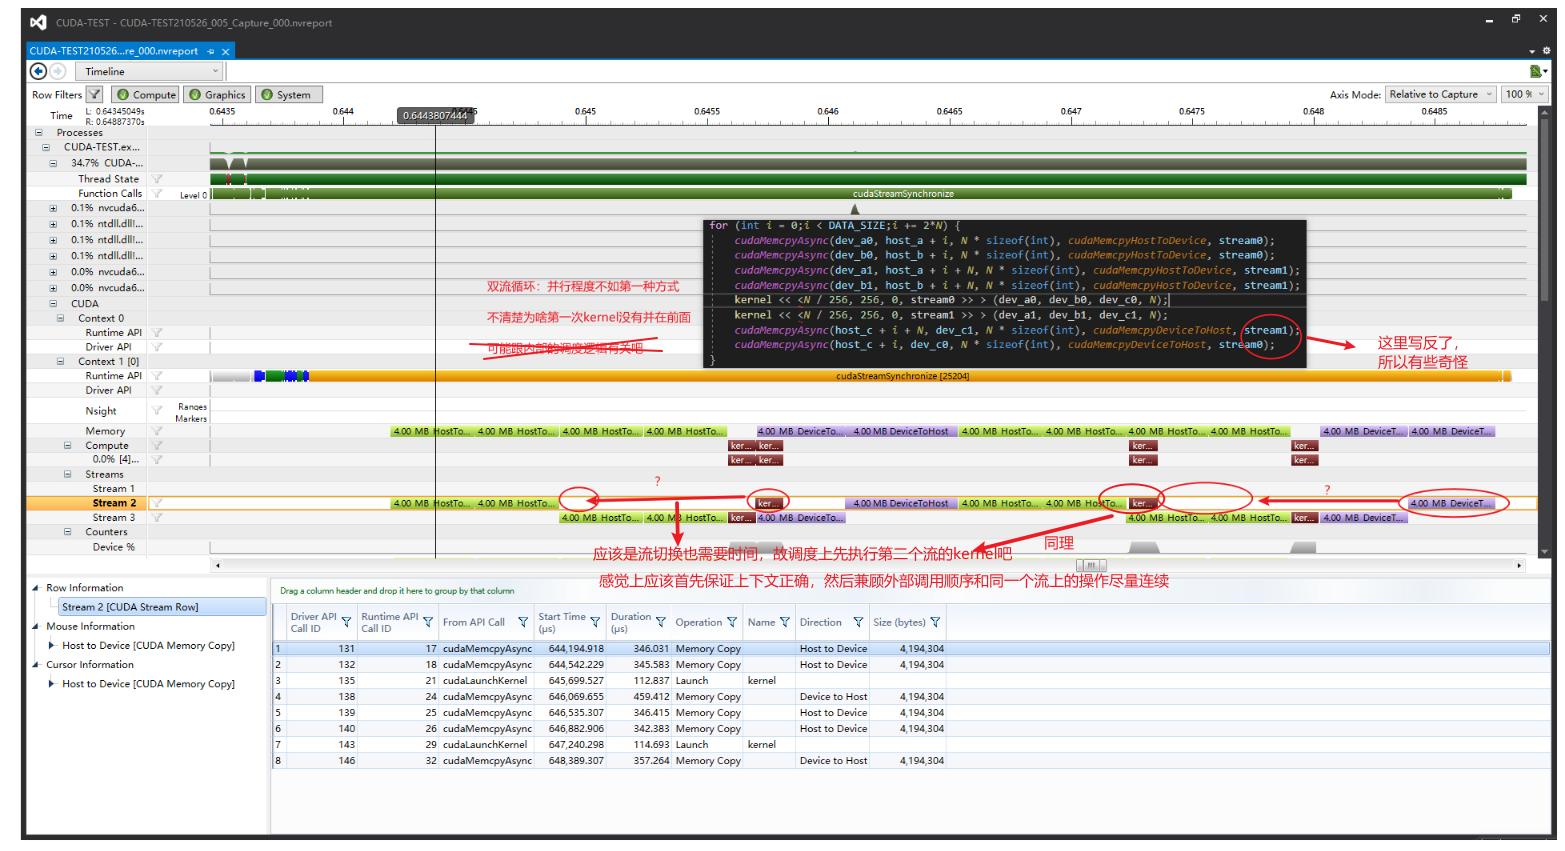1565x851 pixels.
Task: Click the Nsight row filter funnel
Action: pyautogui.click(x=157, y=411)
